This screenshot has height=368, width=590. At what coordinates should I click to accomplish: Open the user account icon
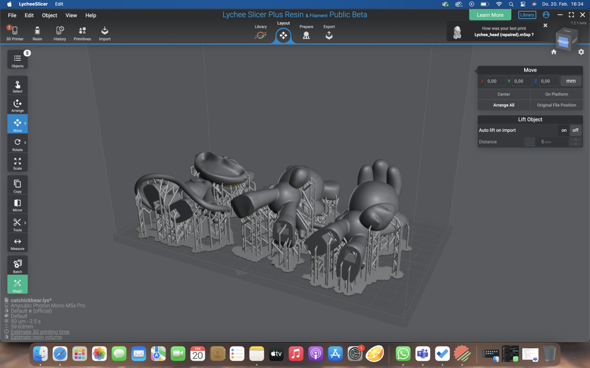pos(546,15)
